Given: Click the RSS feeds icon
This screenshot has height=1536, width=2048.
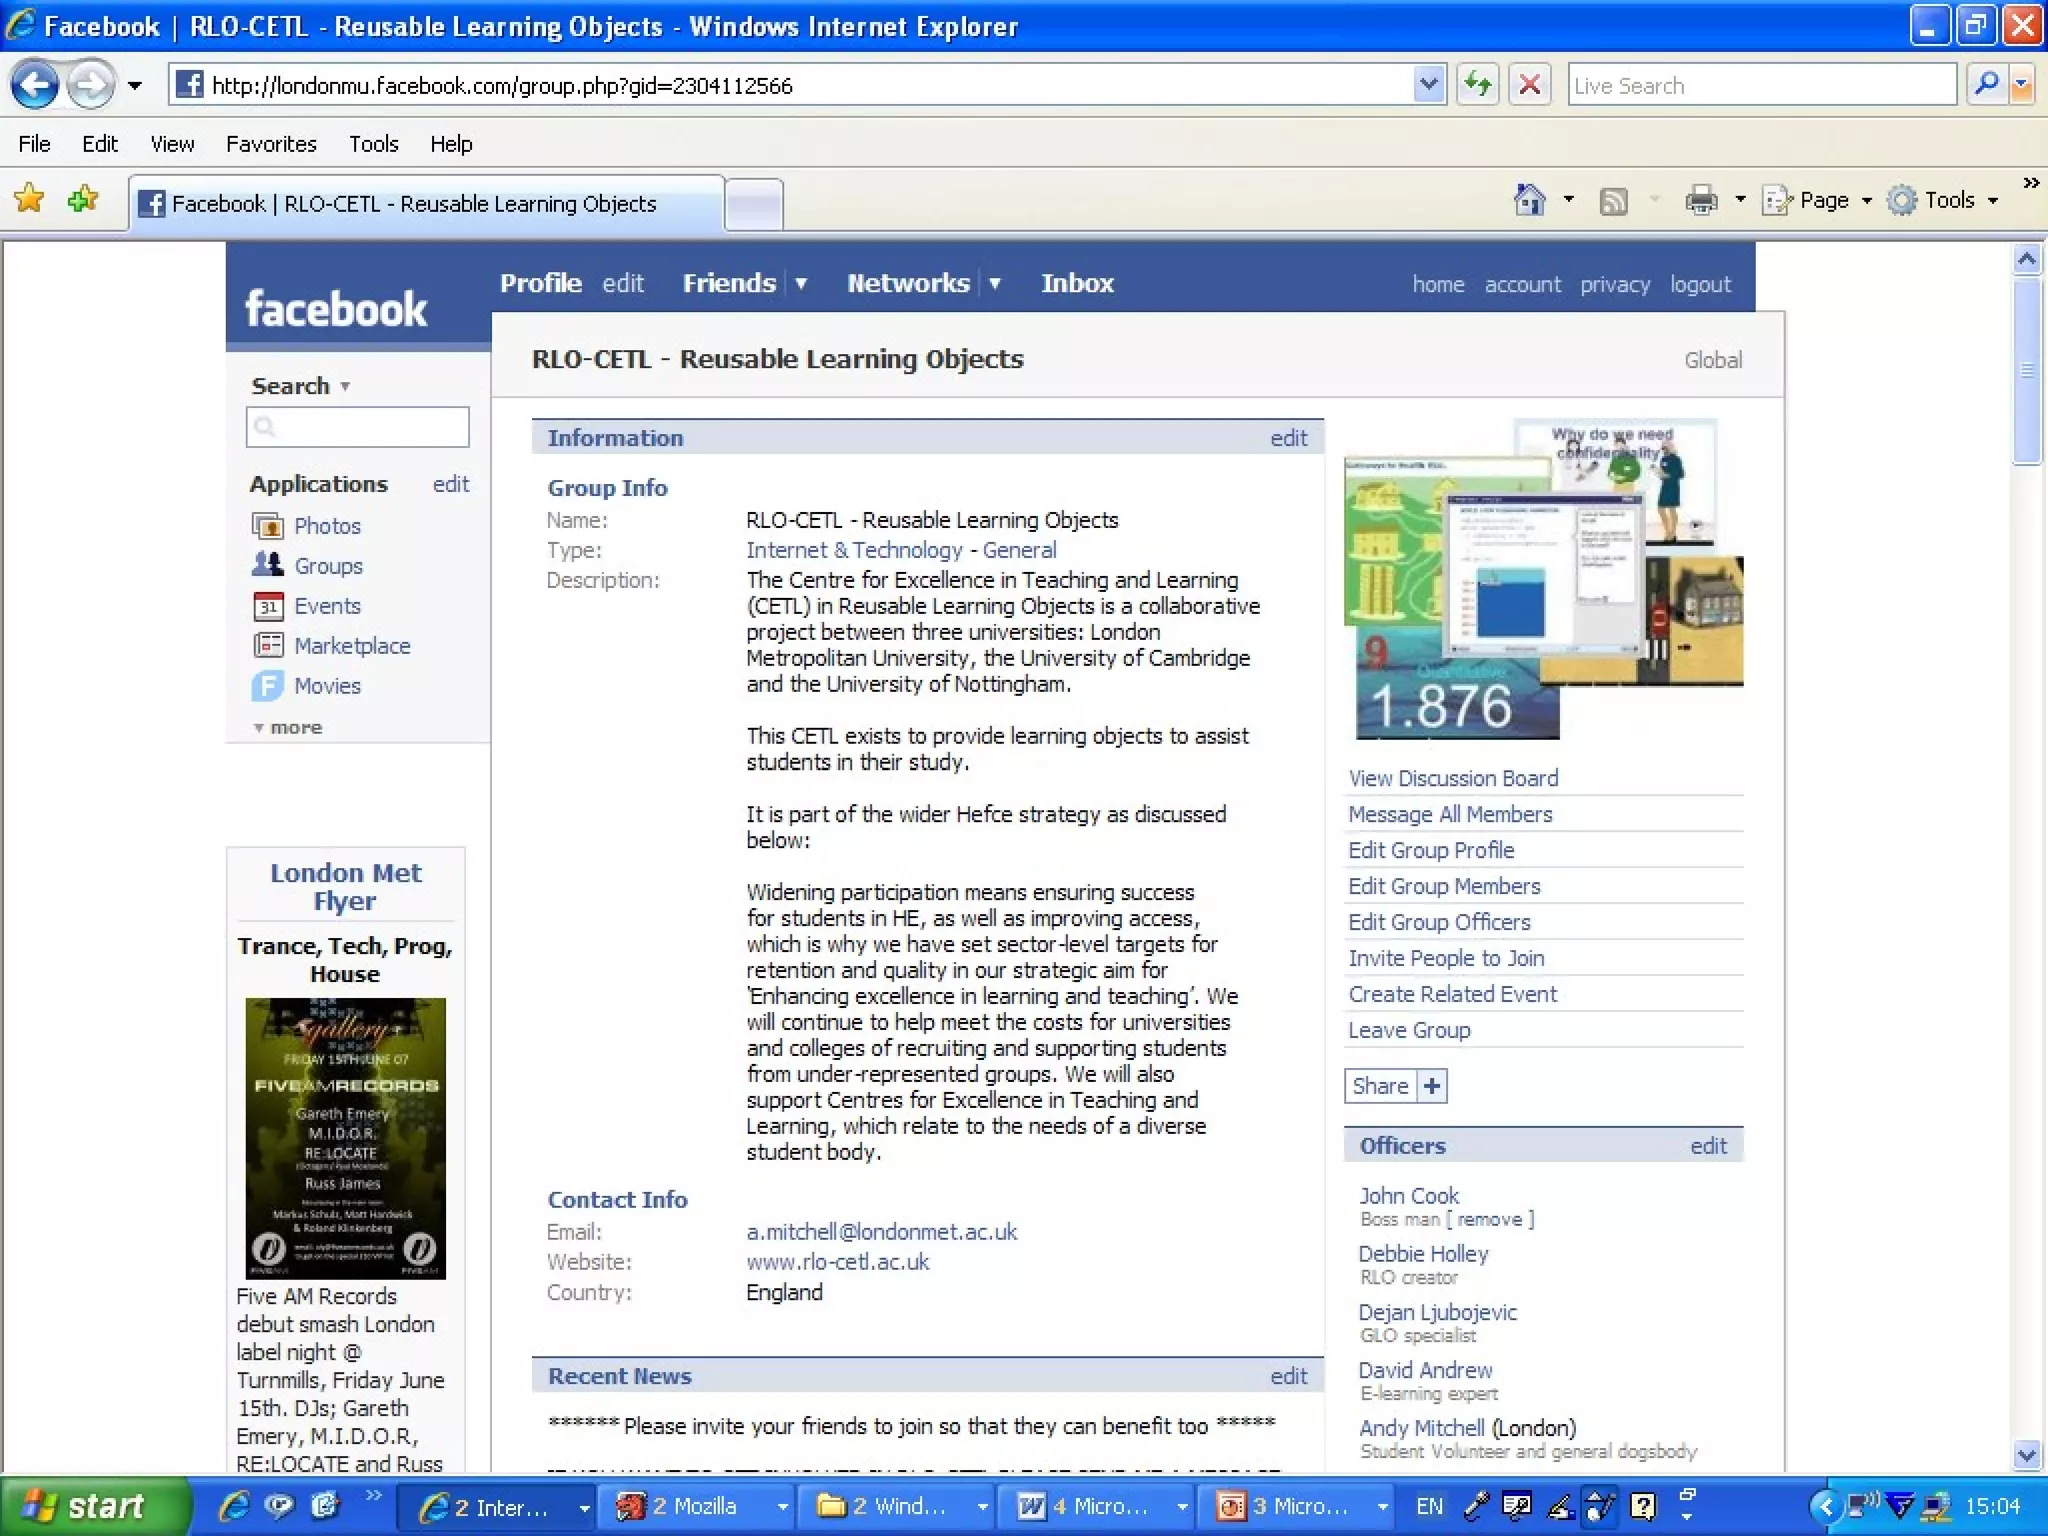Looking at the screenshot, I should point(1613,201).
